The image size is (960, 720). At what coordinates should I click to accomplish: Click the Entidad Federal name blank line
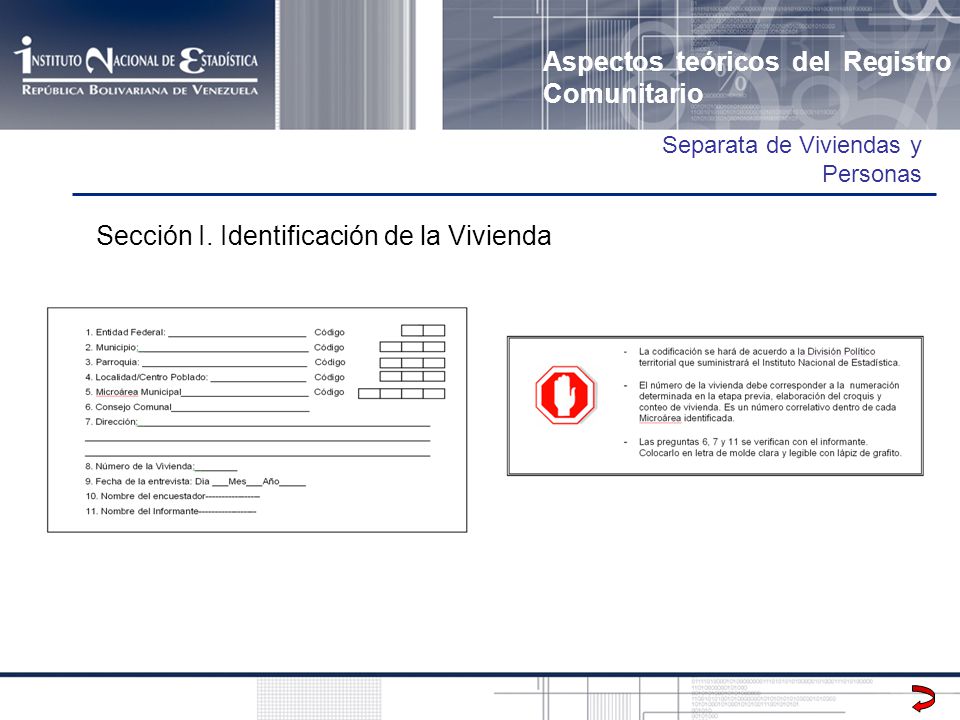pyautogui.click(x=237, y=333)
